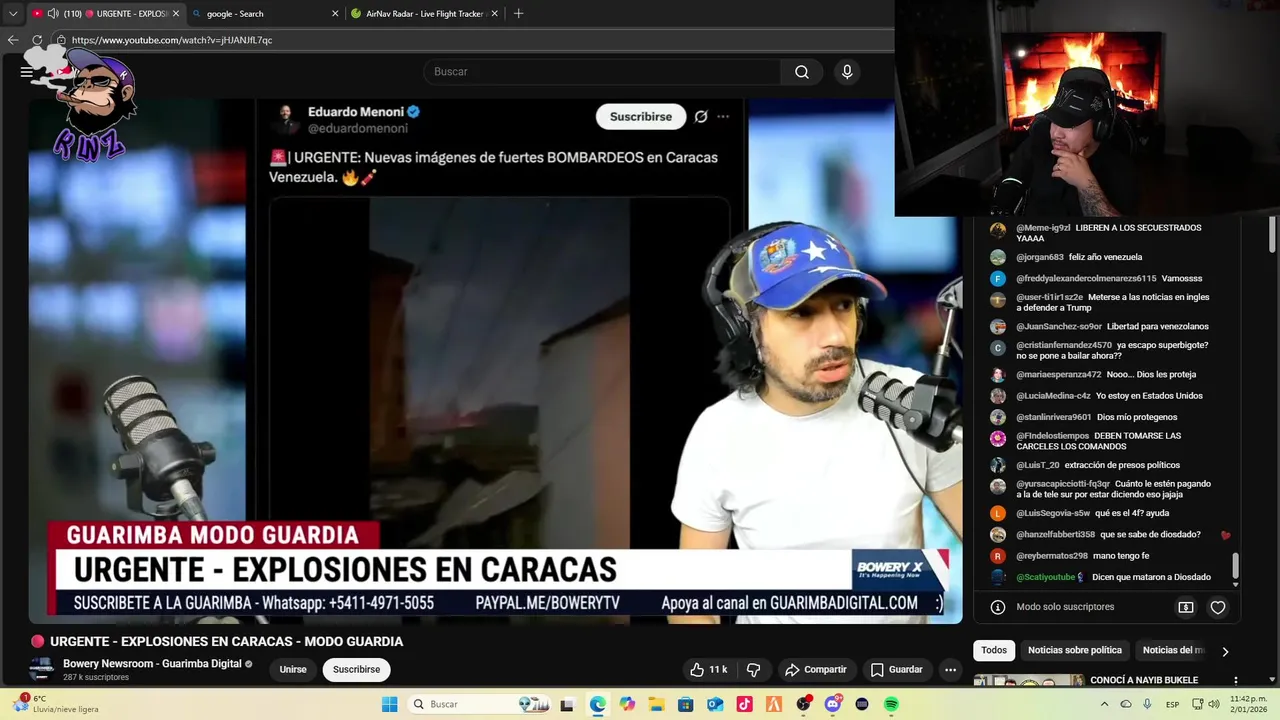Subscribe via Suscribirse button below video
The image size is (1280, 720).
[x=357, y=669]
